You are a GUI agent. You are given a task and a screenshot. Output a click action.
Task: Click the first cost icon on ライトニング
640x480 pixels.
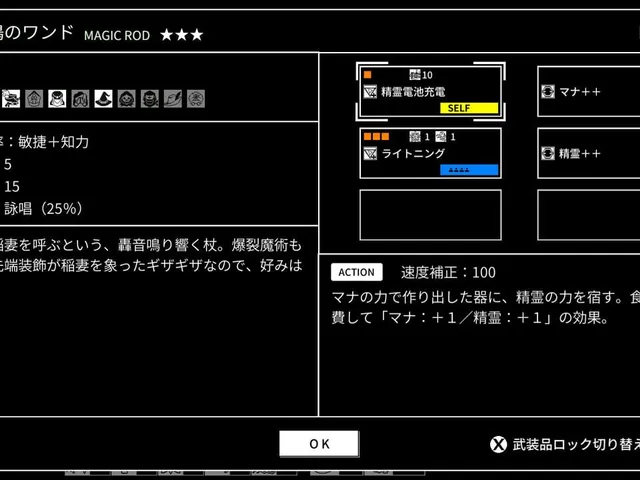click(x=415, y=137)
